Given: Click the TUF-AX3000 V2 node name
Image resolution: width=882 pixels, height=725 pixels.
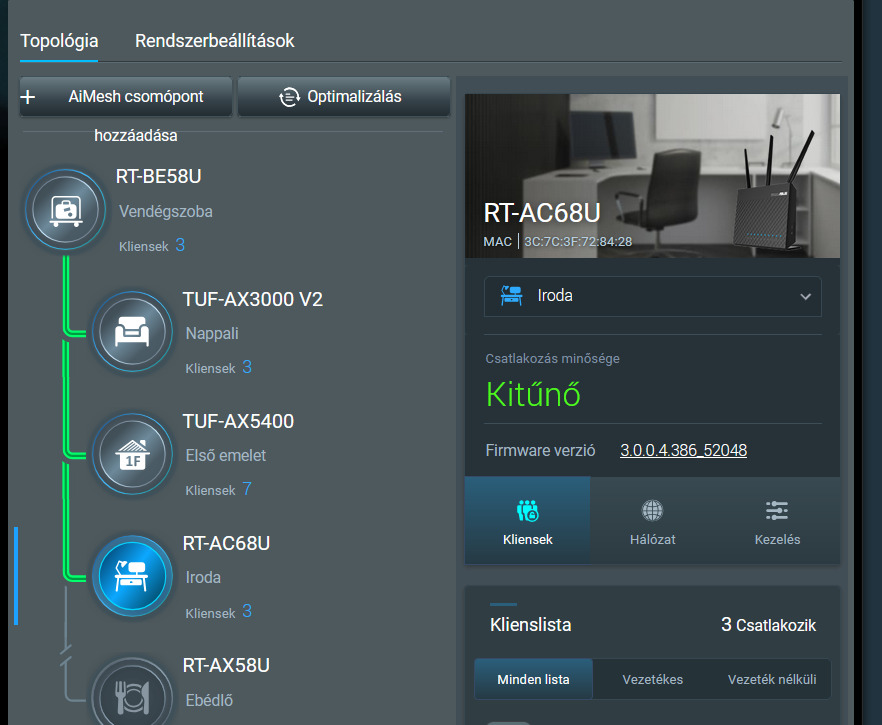Looking at the screenshot, I should click(253, 299).
